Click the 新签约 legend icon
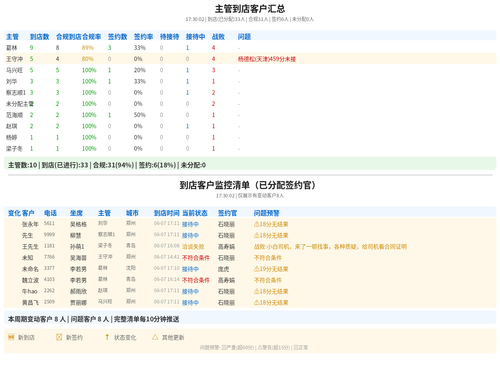Viewport: 500px width, 370px height. pos(59,337)
